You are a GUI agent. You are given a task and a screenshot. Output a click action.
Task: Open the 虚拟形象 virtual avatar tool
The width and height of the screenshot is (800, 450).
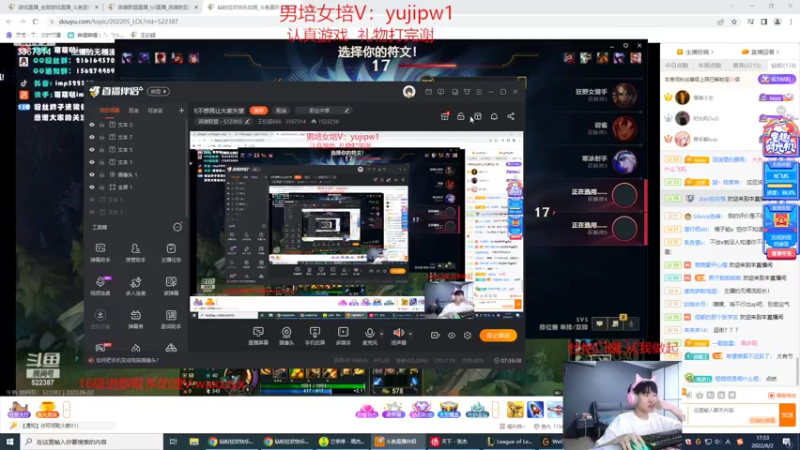101,319
